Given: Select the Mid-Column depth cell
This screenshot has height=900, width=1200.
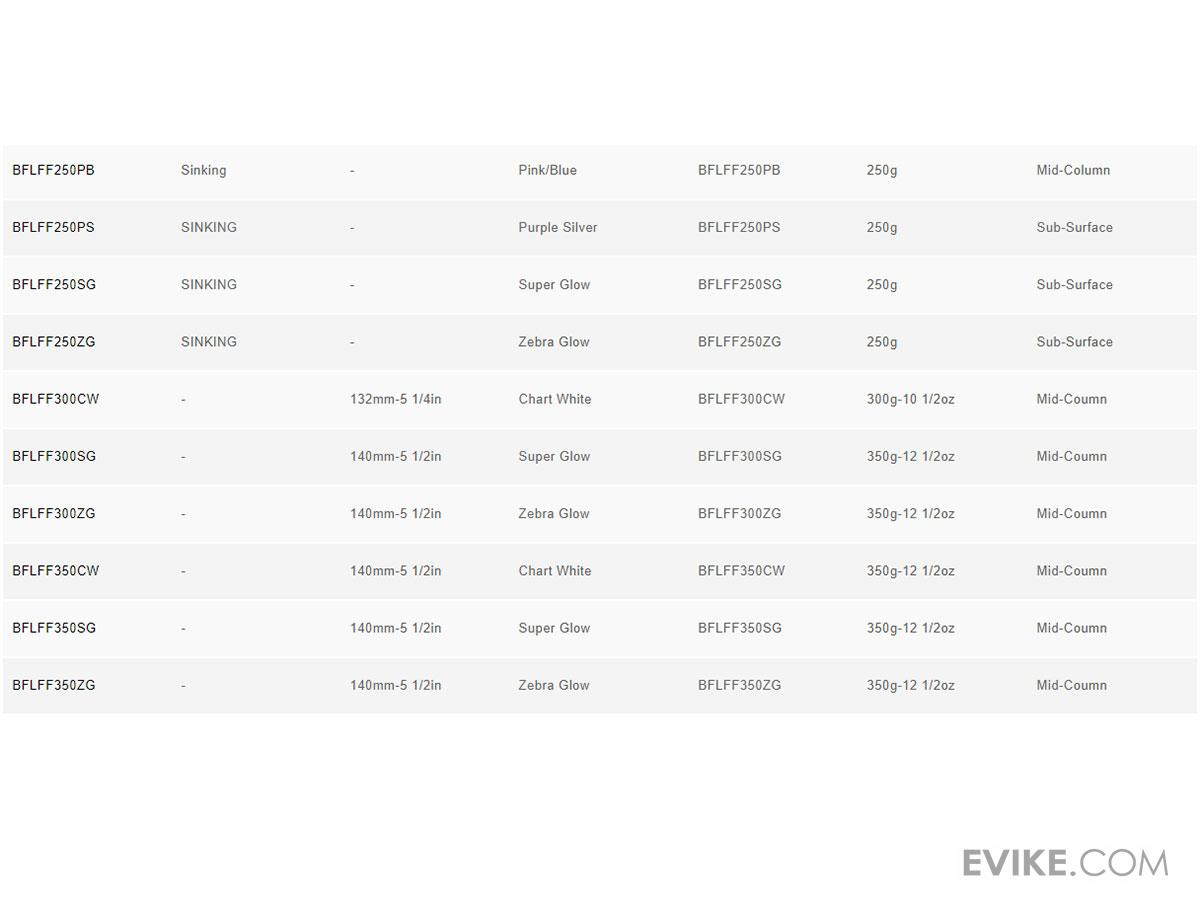Looking at the screenshot, I should point(1073,170).
